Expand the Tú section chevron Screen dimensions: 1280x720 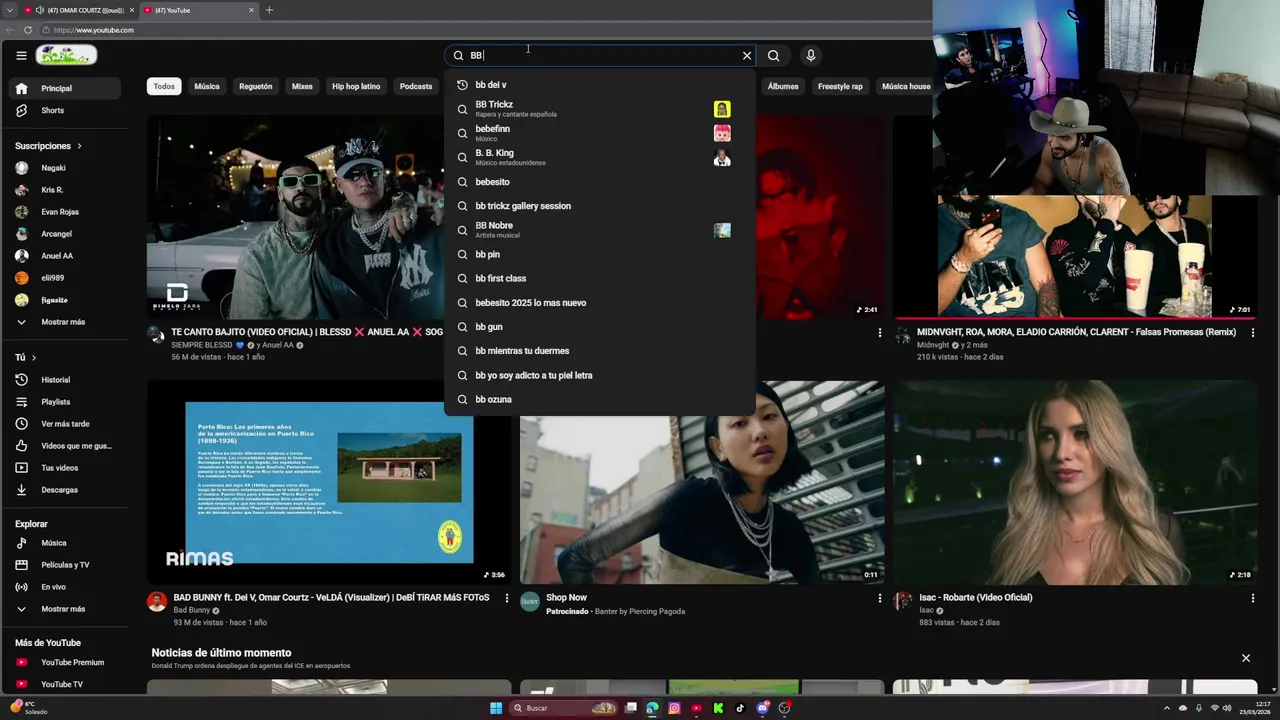[x=33, y=357]
